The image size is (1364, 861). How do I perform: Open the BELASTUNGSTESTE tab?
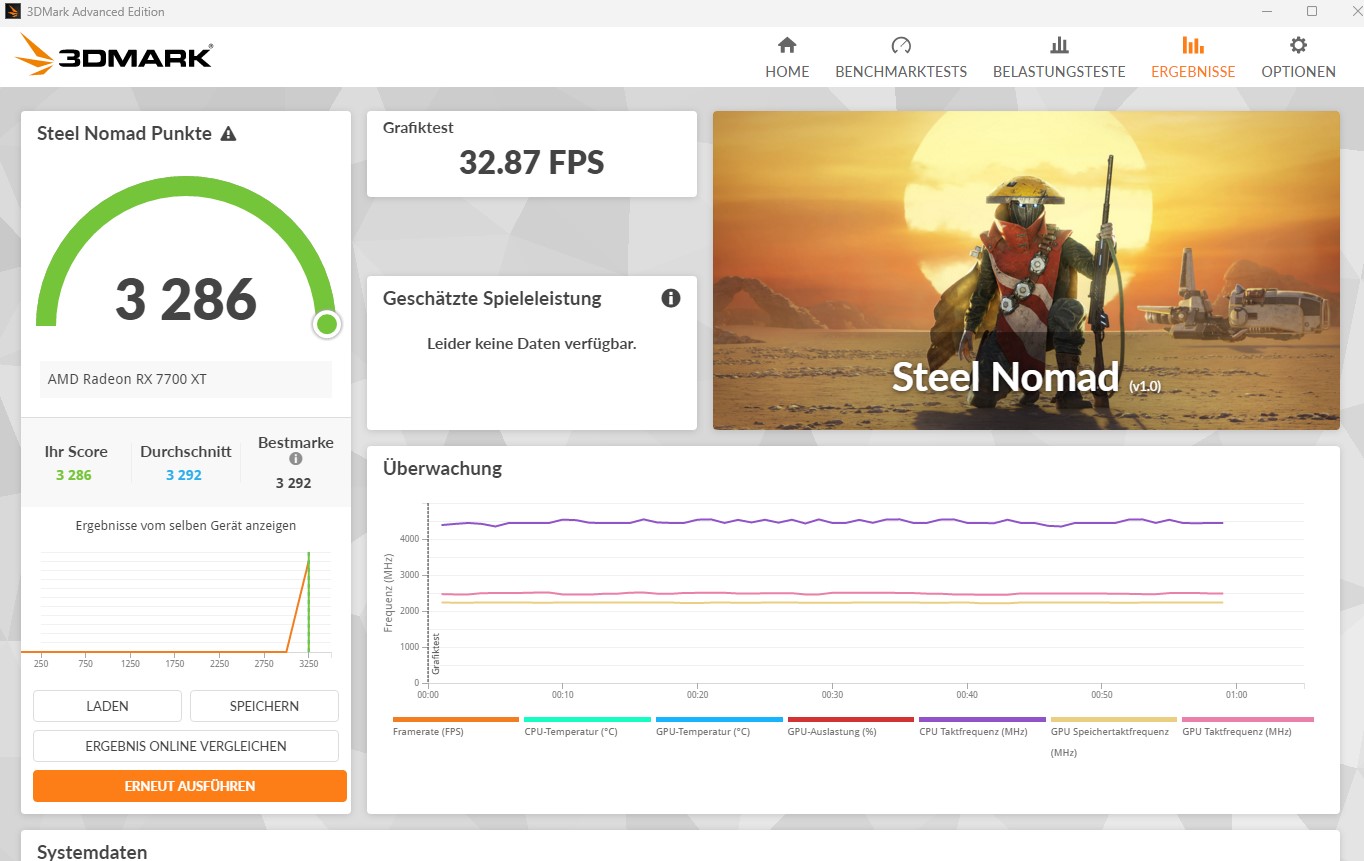pos(1059,57)
